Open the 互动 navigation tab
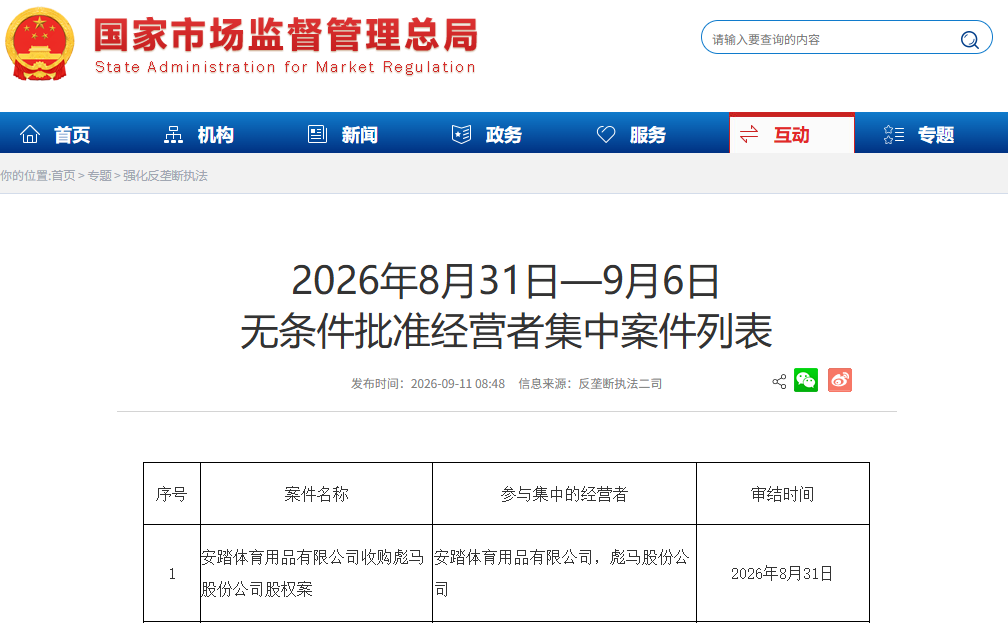1008x623 pixels. (x=791, y=134)
